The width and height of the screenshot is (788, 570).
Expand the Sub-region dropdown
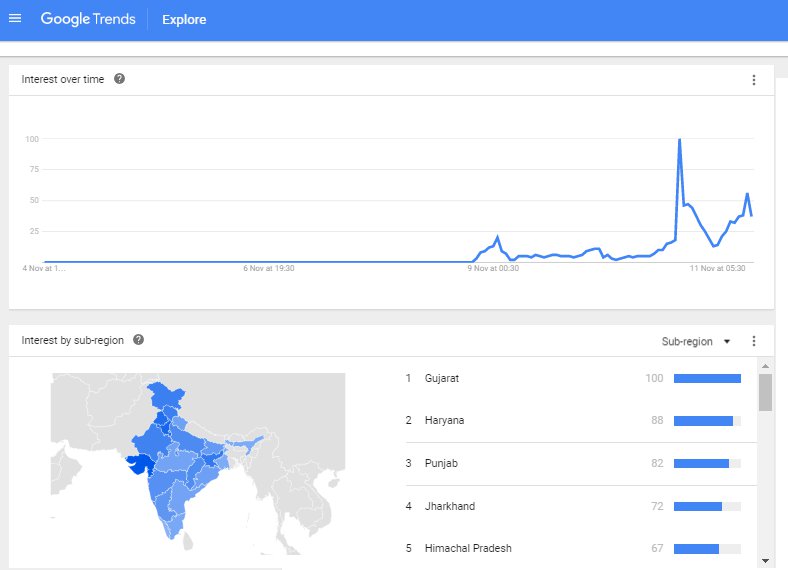[696, 341]
